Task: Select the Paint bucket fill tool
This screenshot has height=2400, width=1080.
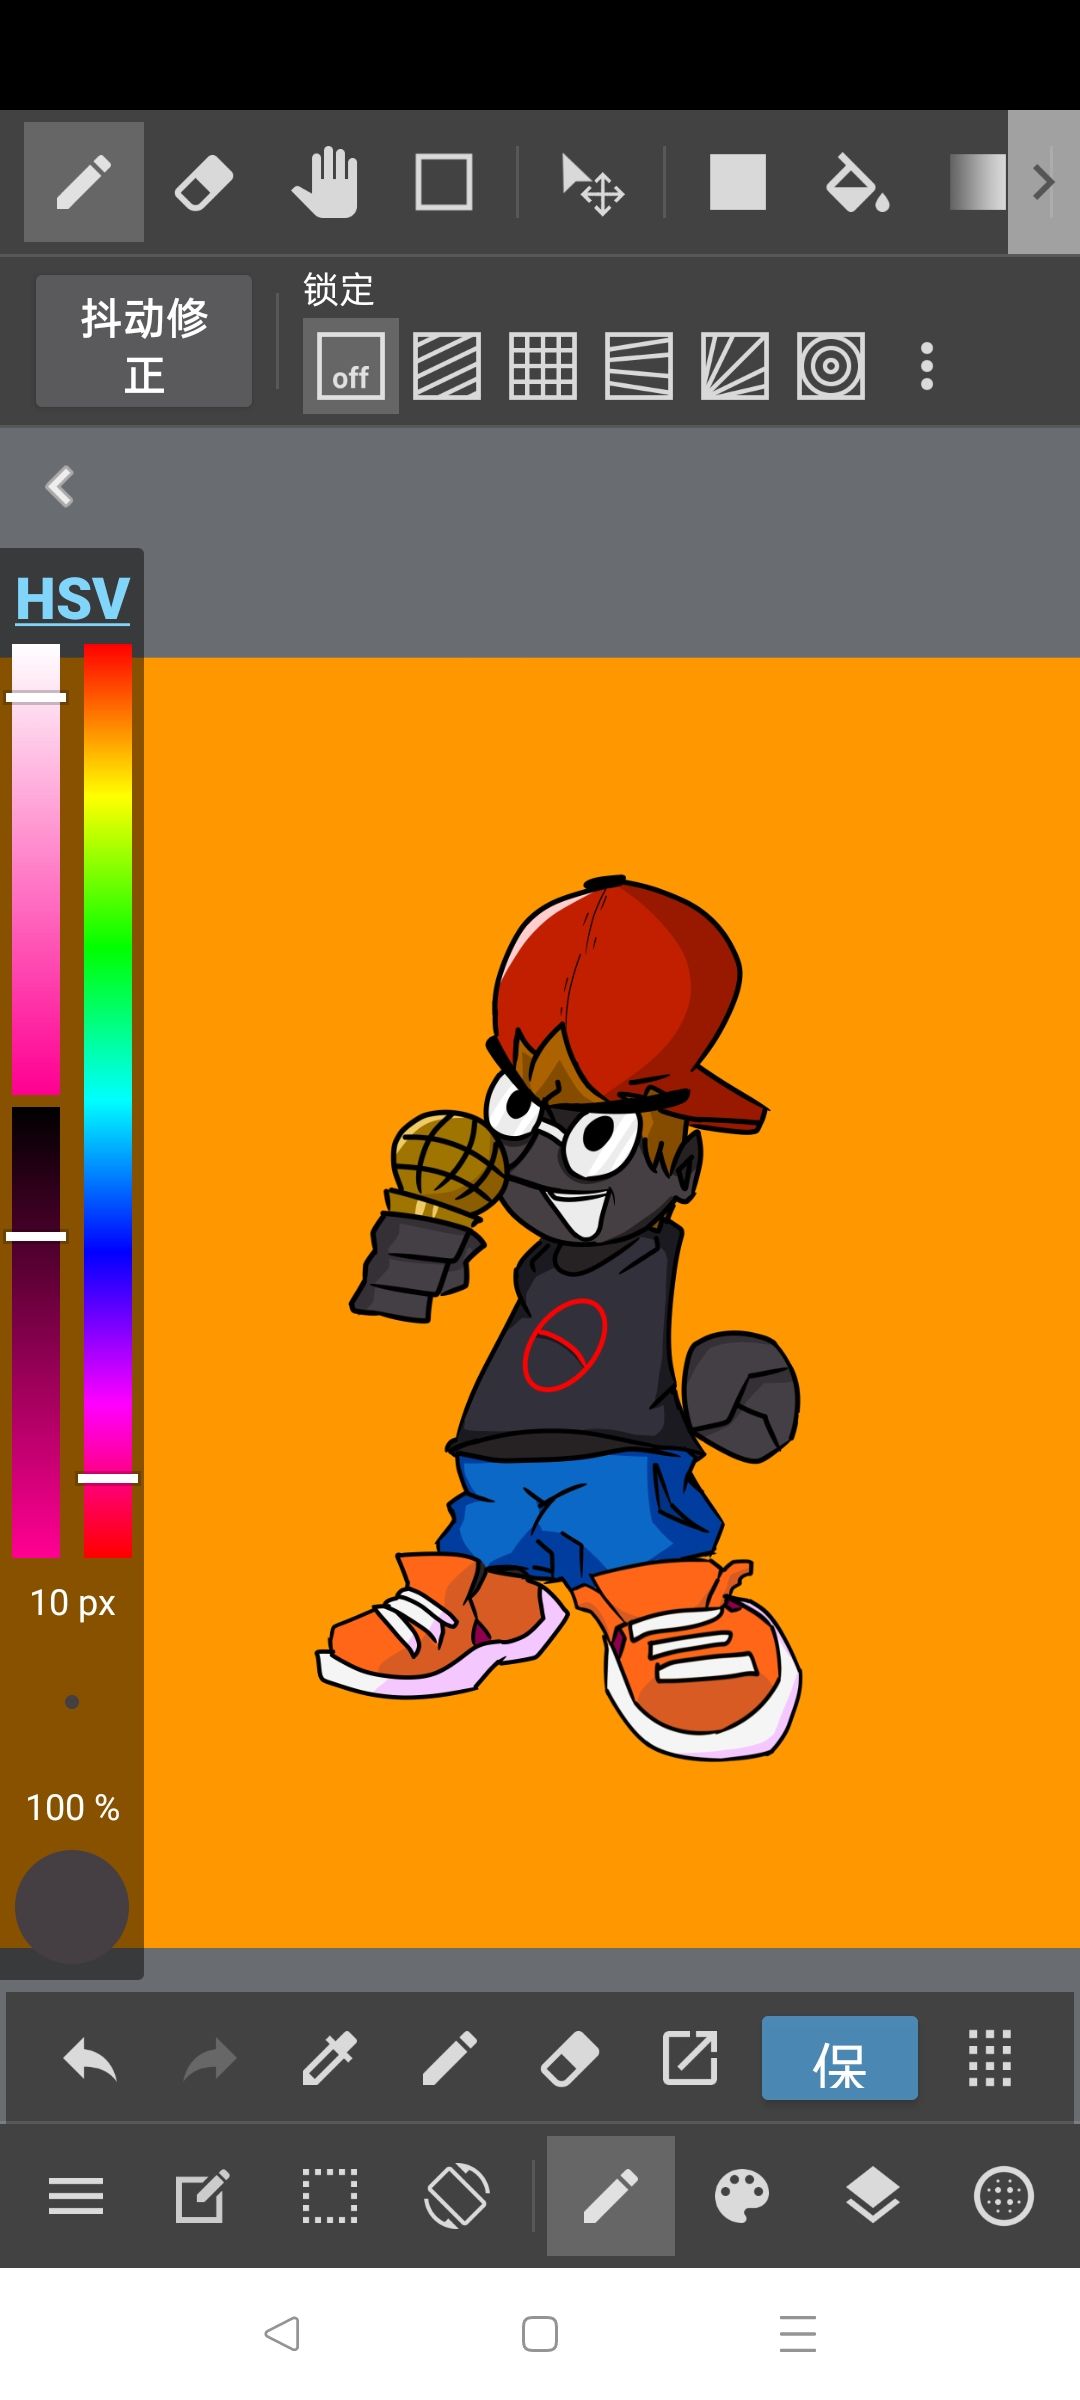Action: point(857,182)
